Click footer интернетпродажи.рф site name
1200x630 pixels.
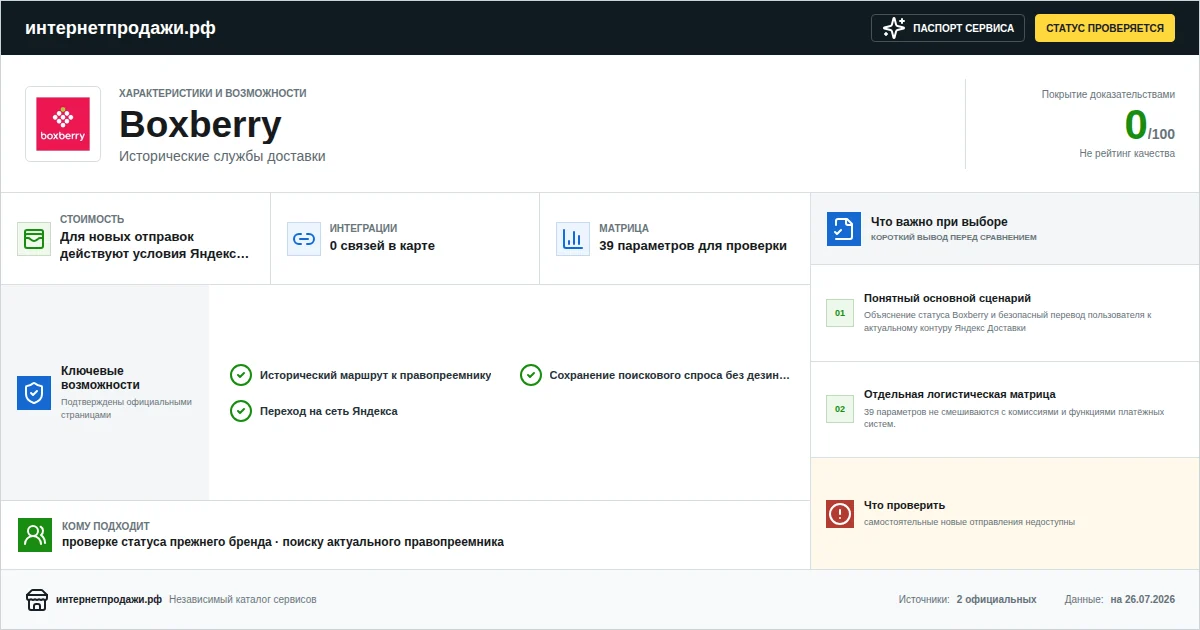109,600
